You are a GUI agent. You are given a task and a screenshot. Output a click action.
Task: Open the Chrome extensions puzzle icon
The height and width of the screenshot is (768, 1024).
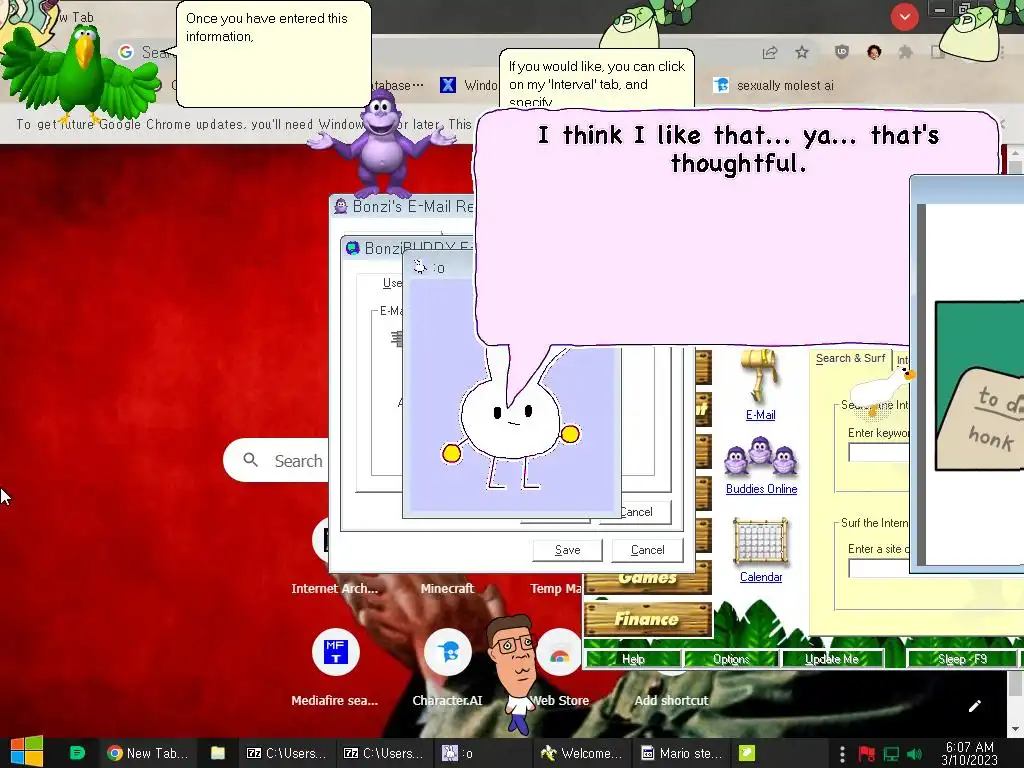tap(905, 52)
